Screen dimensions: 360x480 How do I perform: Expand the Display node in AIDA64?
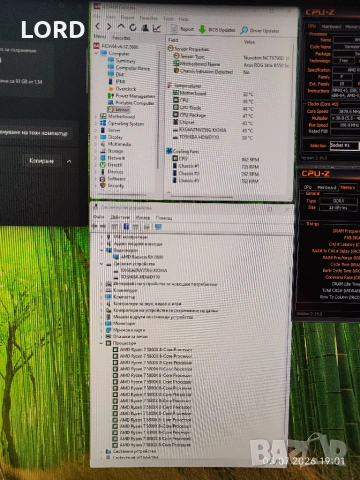coord(96,137)
